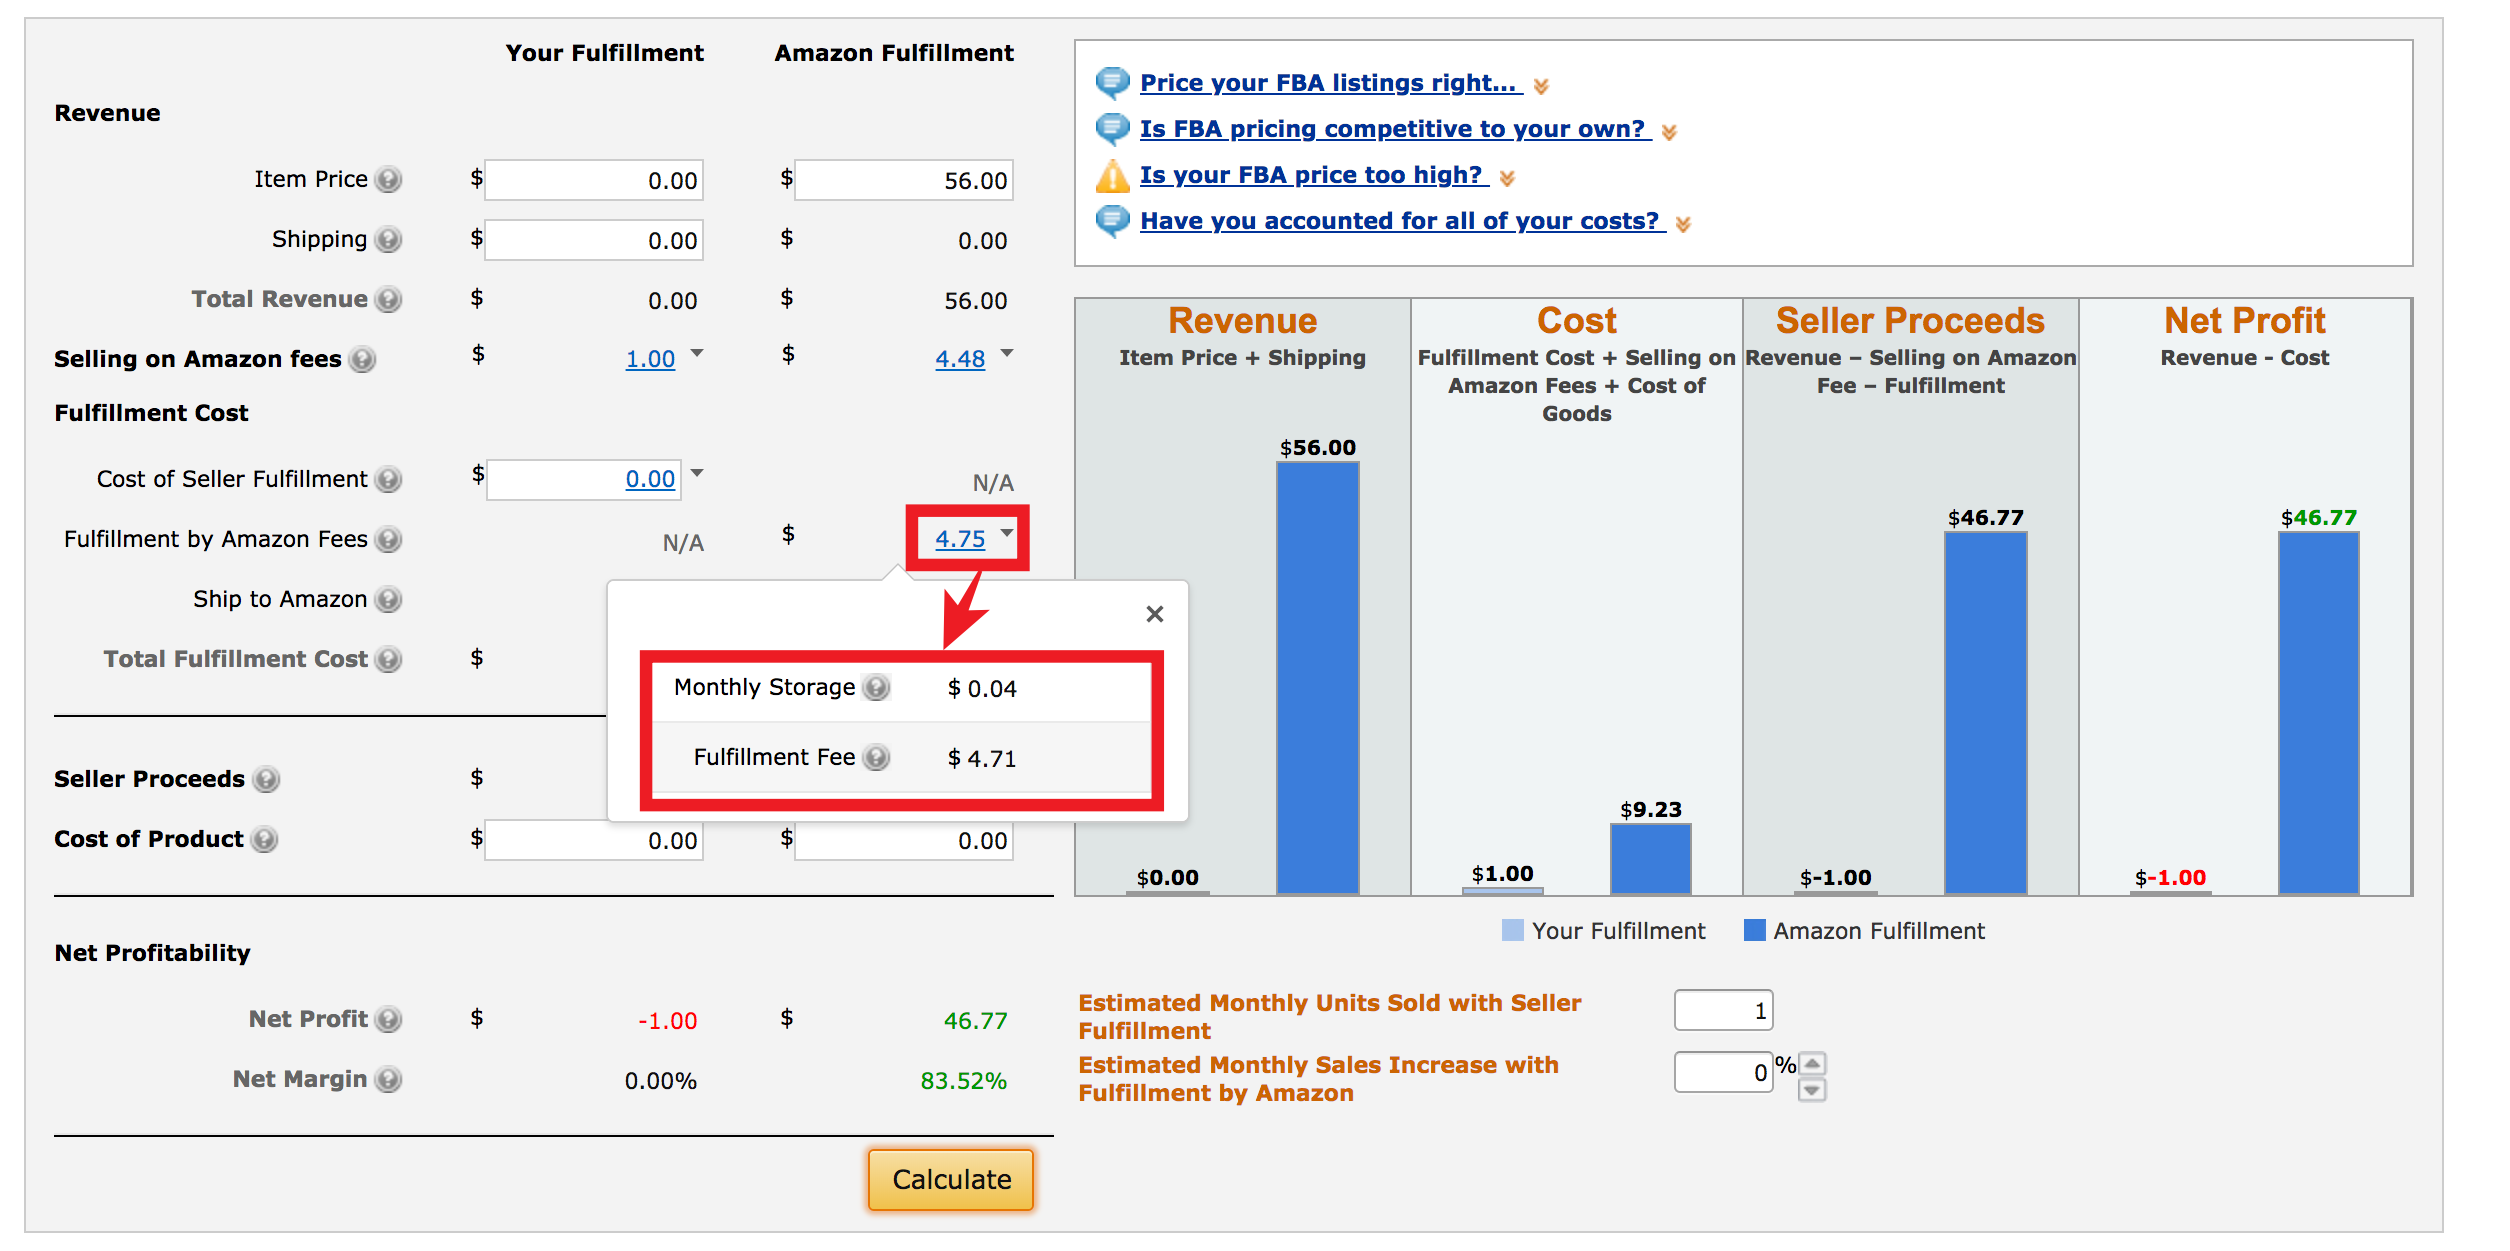Click help icon next to Total Revenue
The height and width of the screenshot is (1251, 2510).
click(x=388, y=299)
